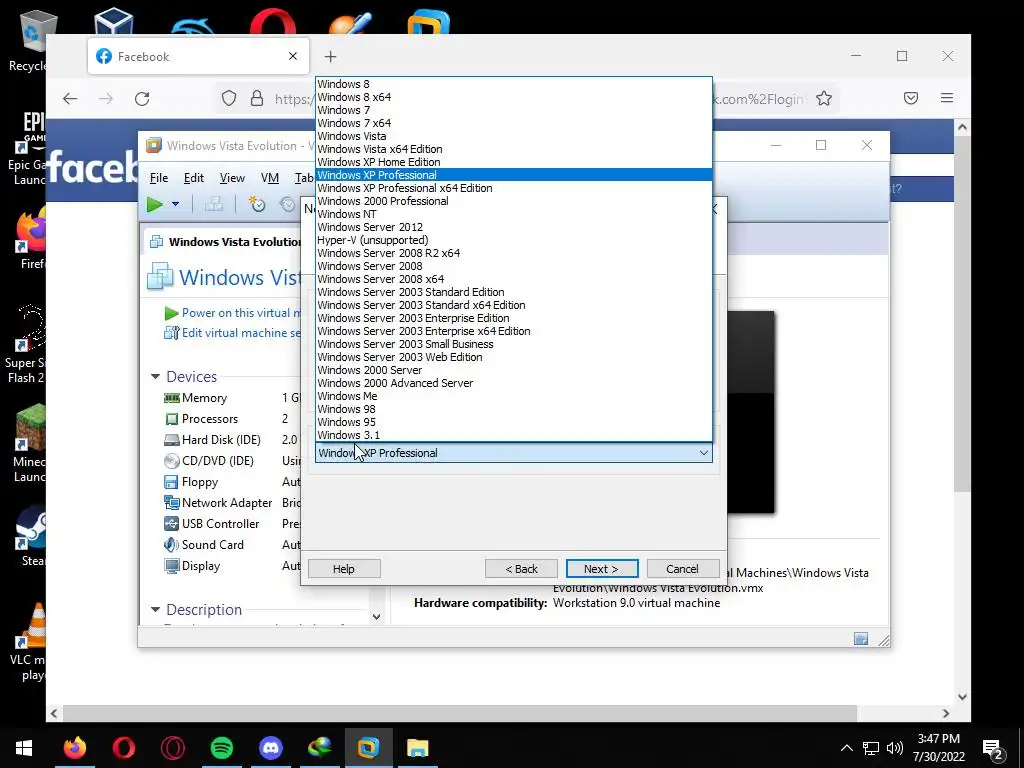Viewport: 1024px width, 768px height.
Task: Go back in Firefox using back arrow
Action: [70, 99]
